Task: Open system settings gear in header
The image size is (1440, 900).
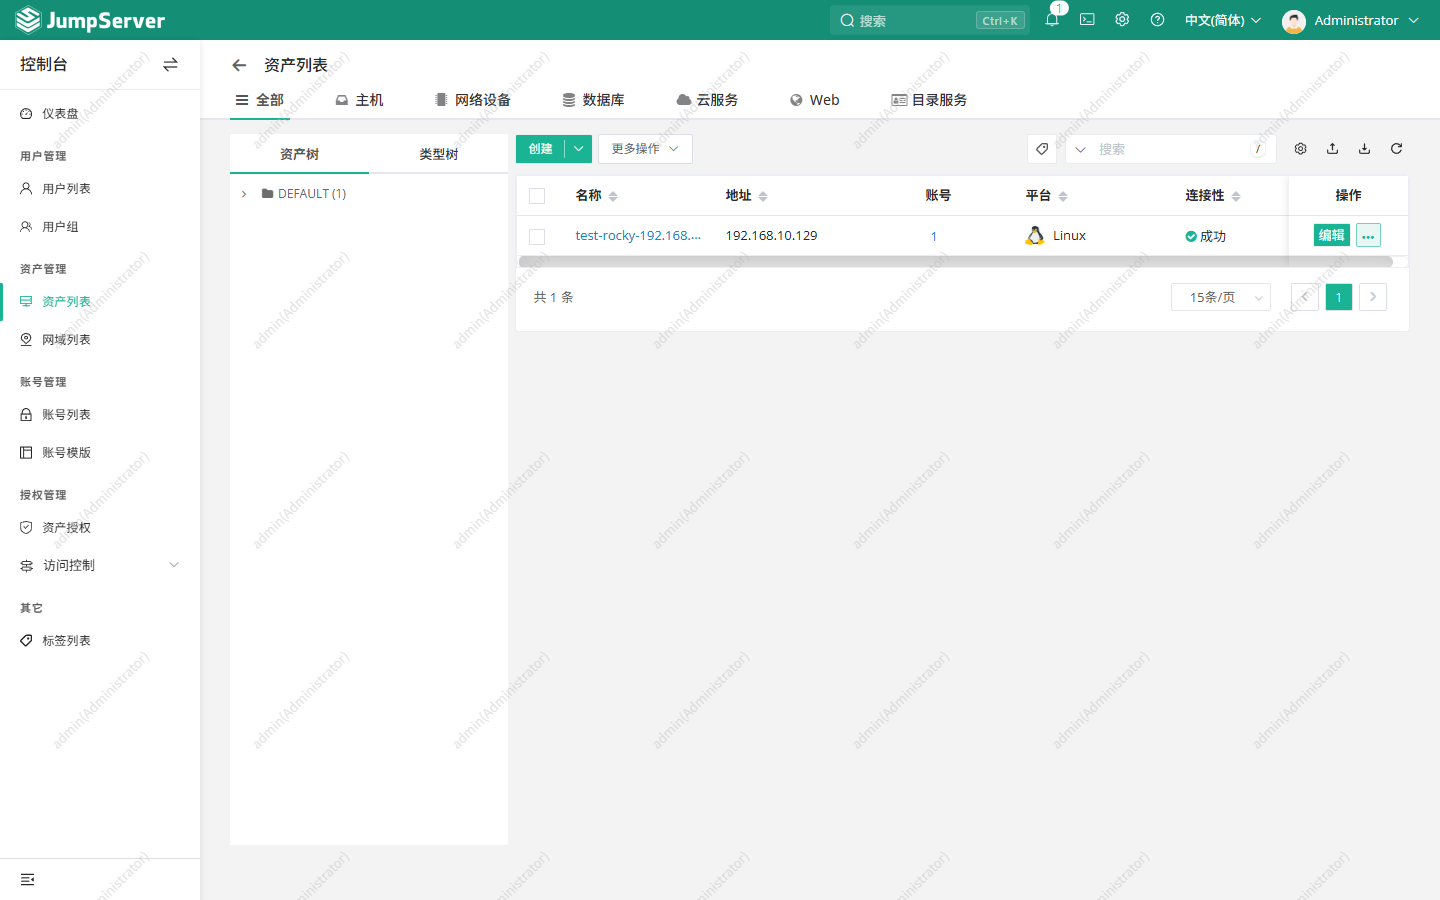Action: (x=1122, y=20)
